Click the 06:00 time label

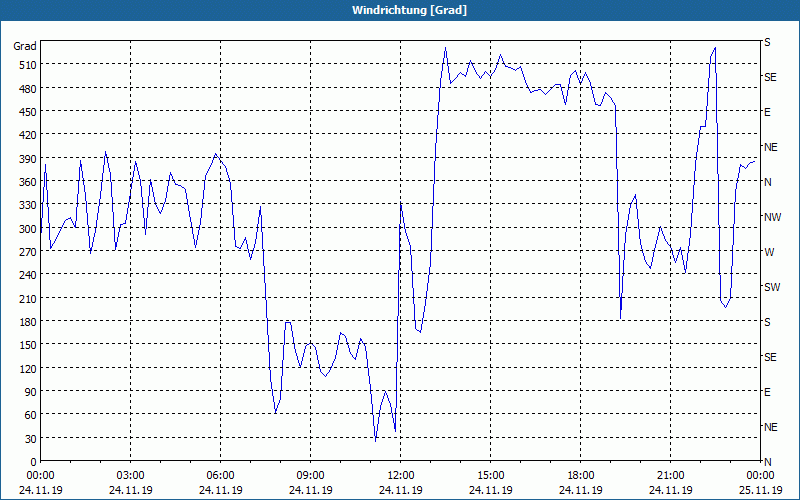[220, 476]
